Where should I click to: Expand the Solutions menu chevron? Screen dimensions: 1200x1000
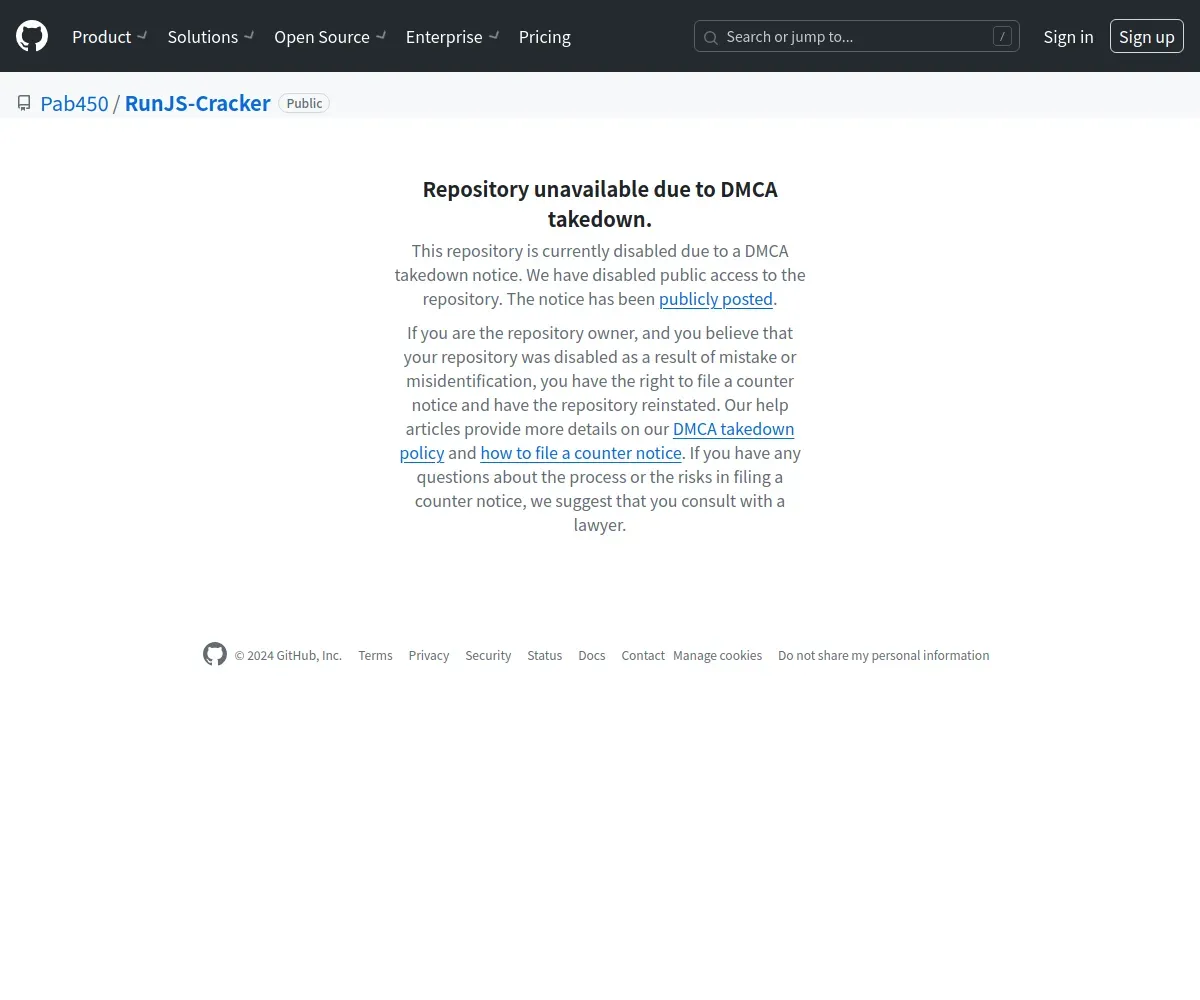[249, 36]
